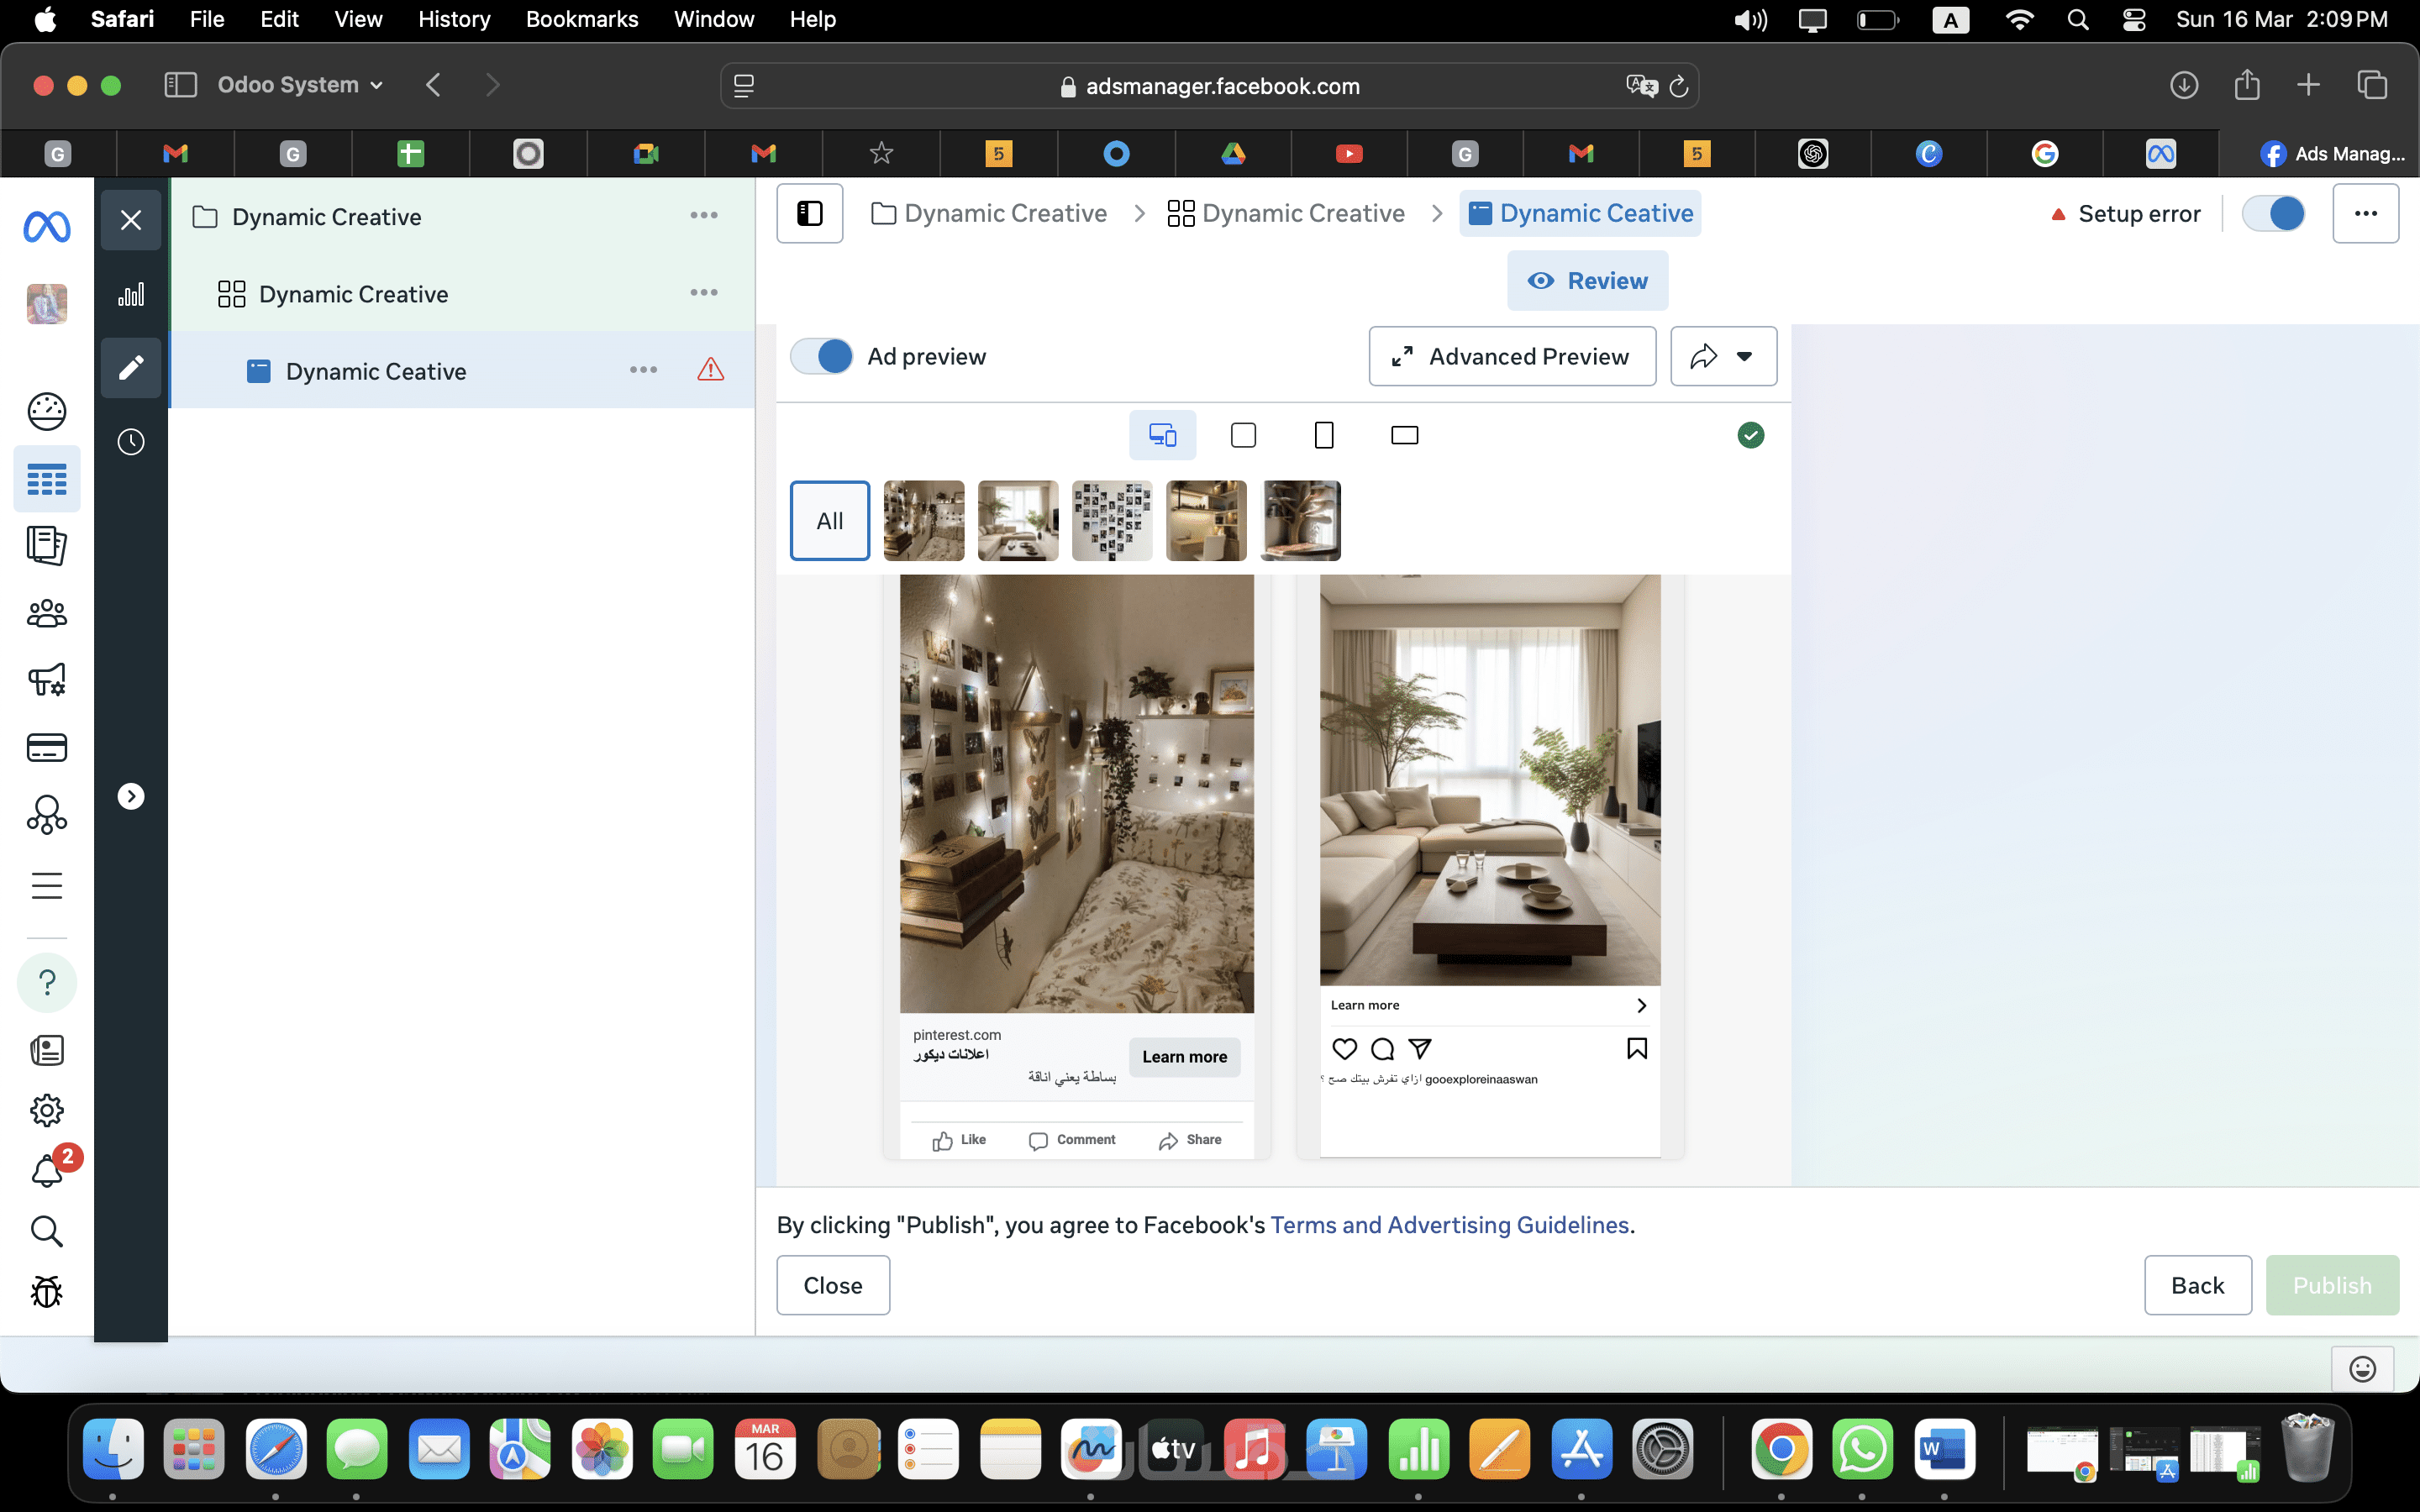Toggle the ad on/off switch near Setup error

pos(2273,213)
